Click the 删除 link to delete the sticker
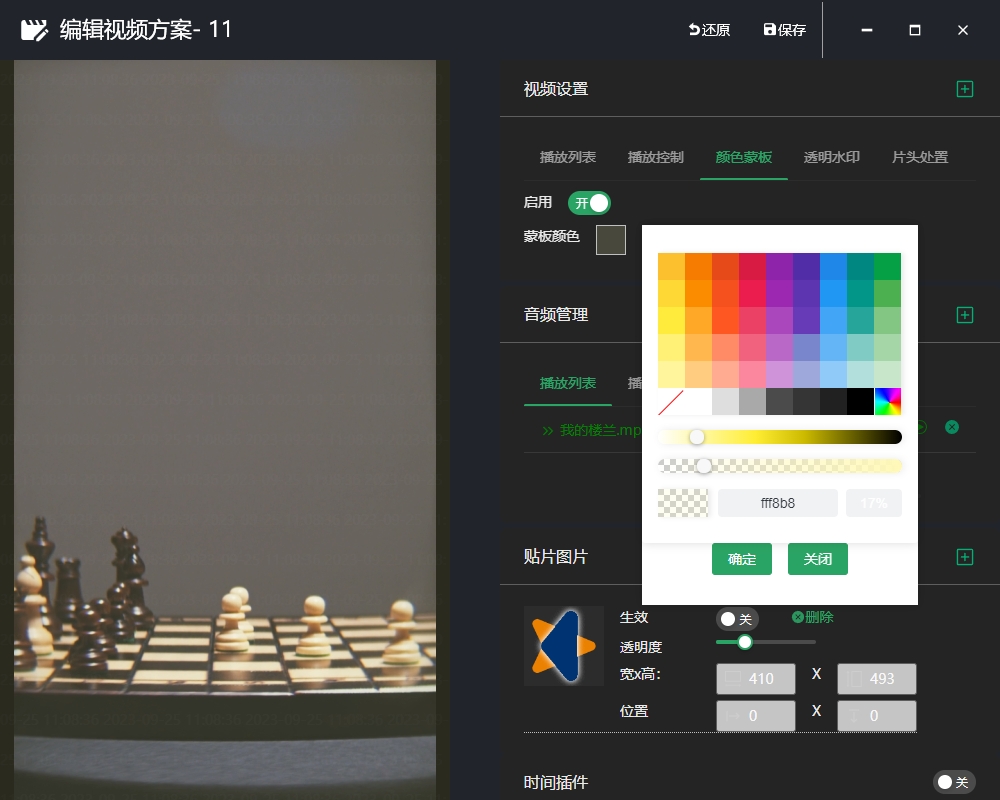Image resolution: width=1000 pixels, height=800 pixels. pyautogui.click(x=812, y=618)
